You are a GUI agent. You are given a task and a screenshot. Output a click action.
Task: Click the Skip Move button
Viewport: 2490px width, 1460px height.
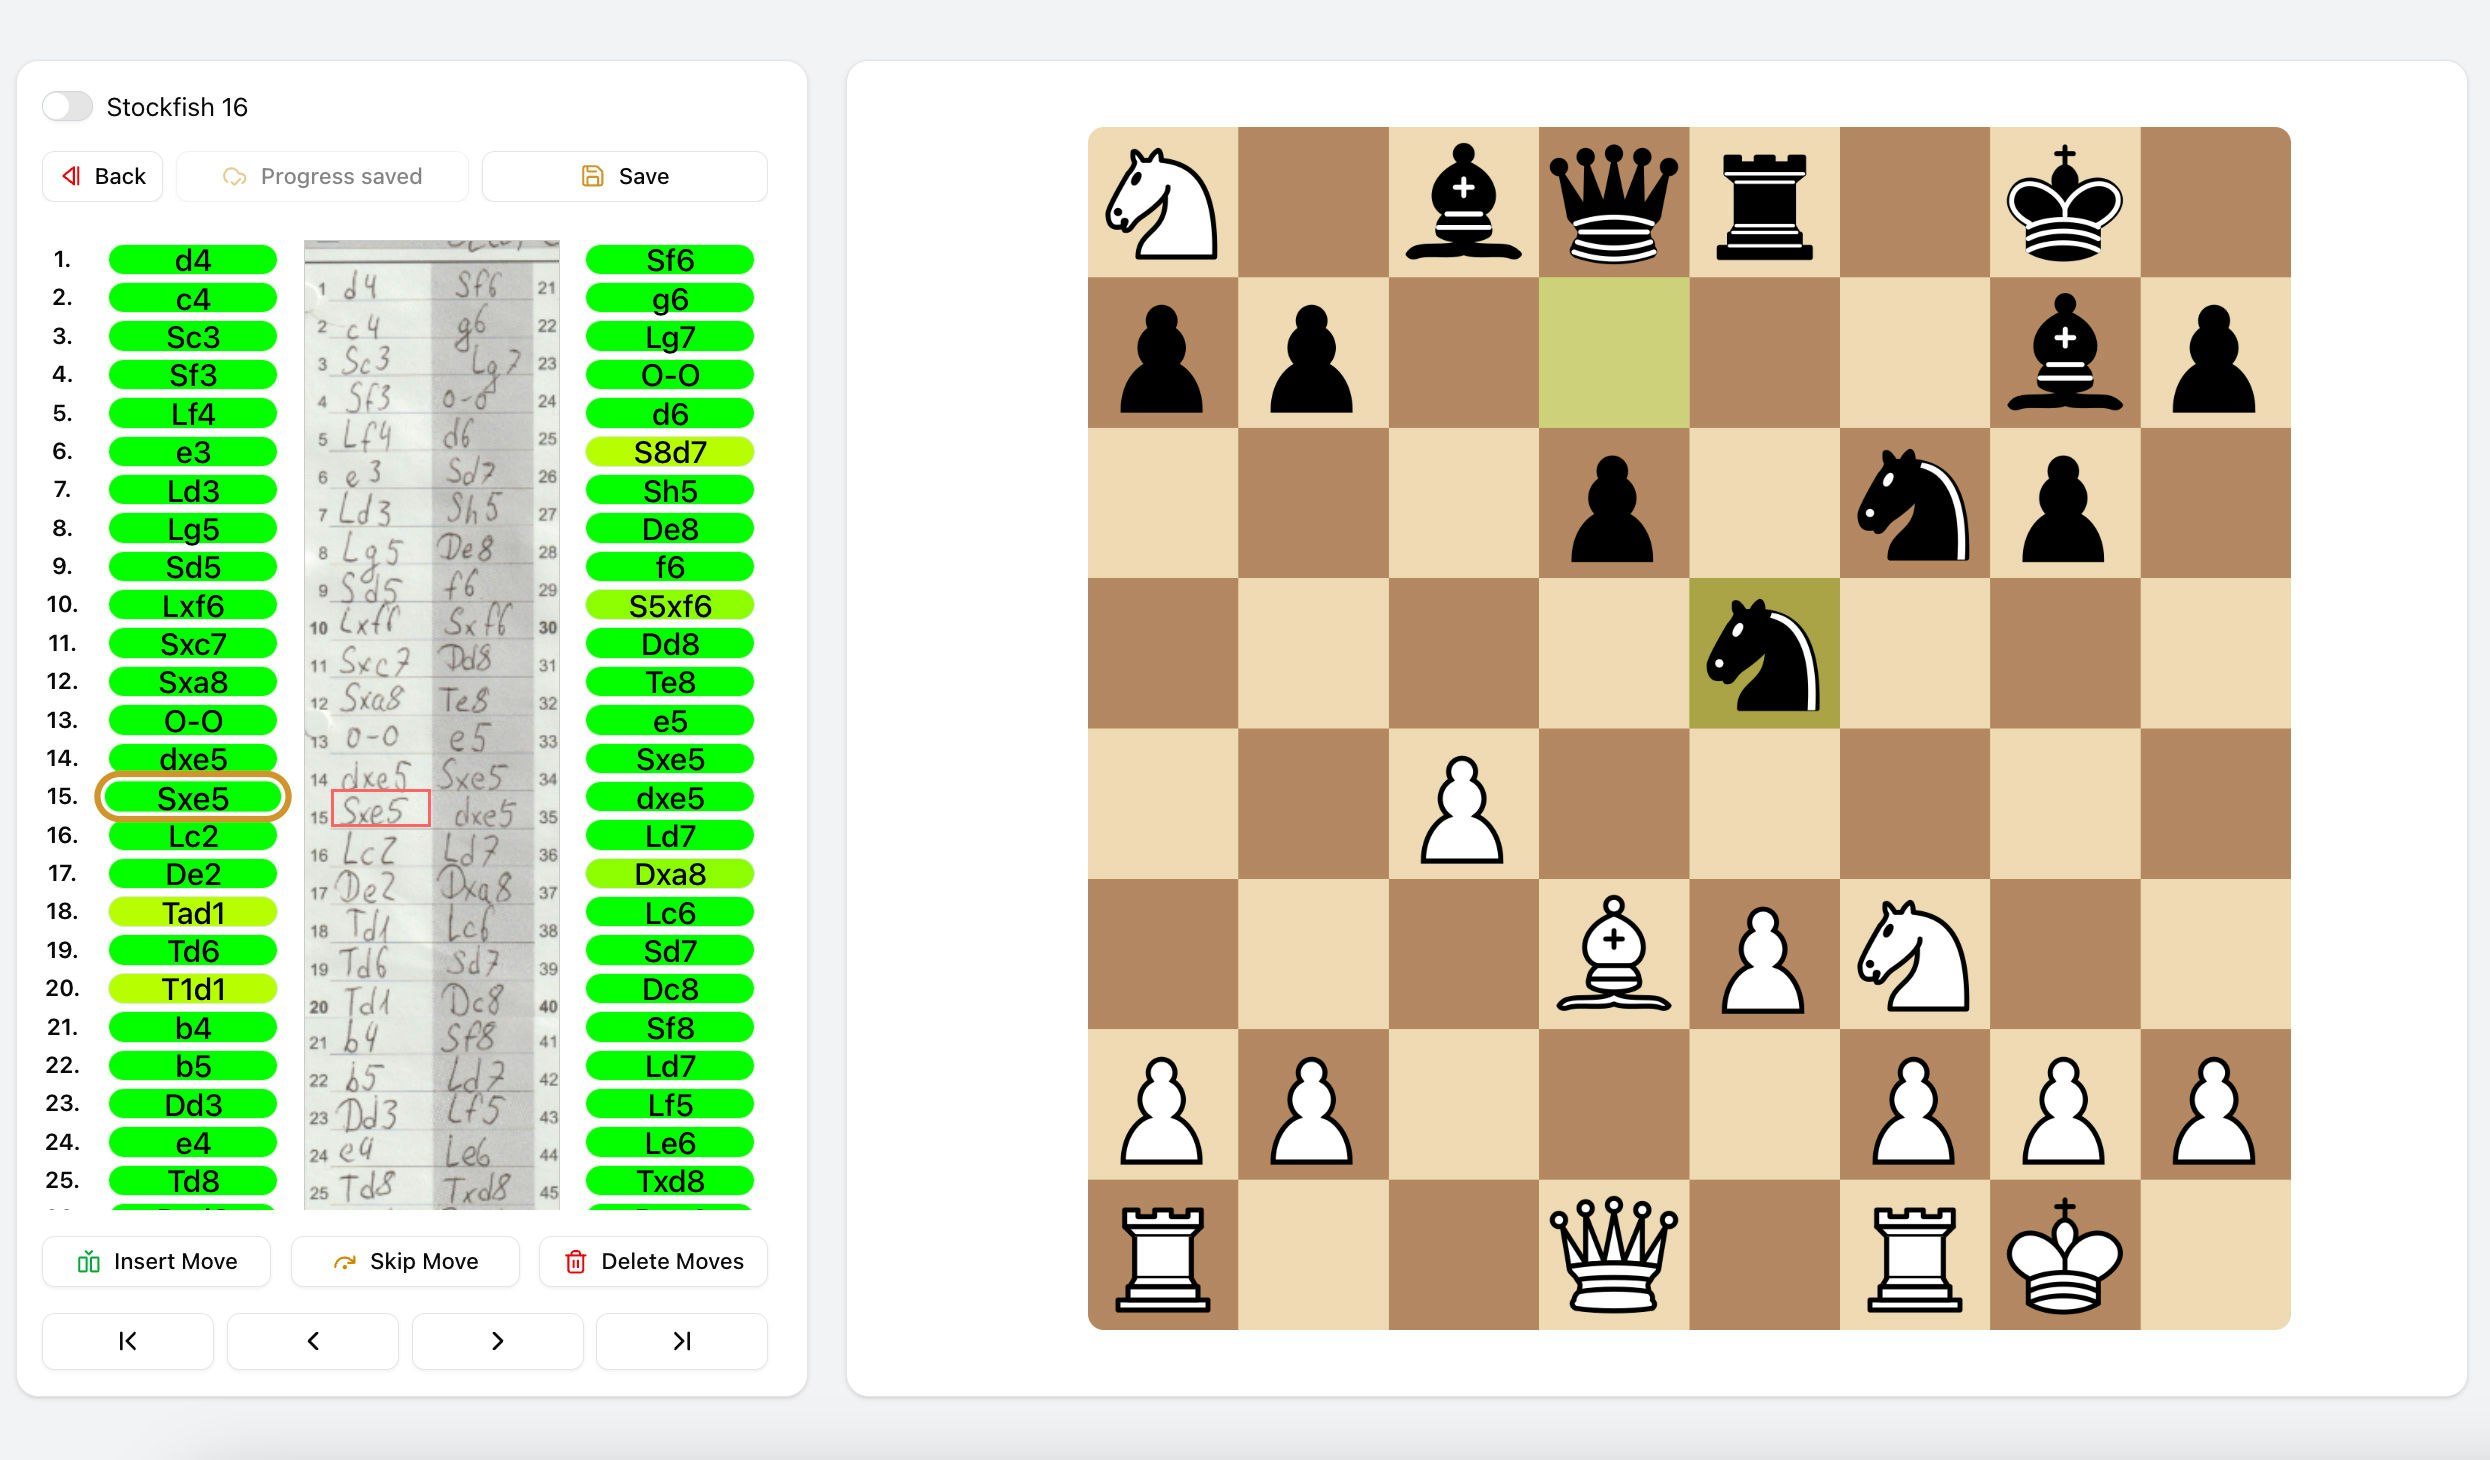(x=404, y=1261)
